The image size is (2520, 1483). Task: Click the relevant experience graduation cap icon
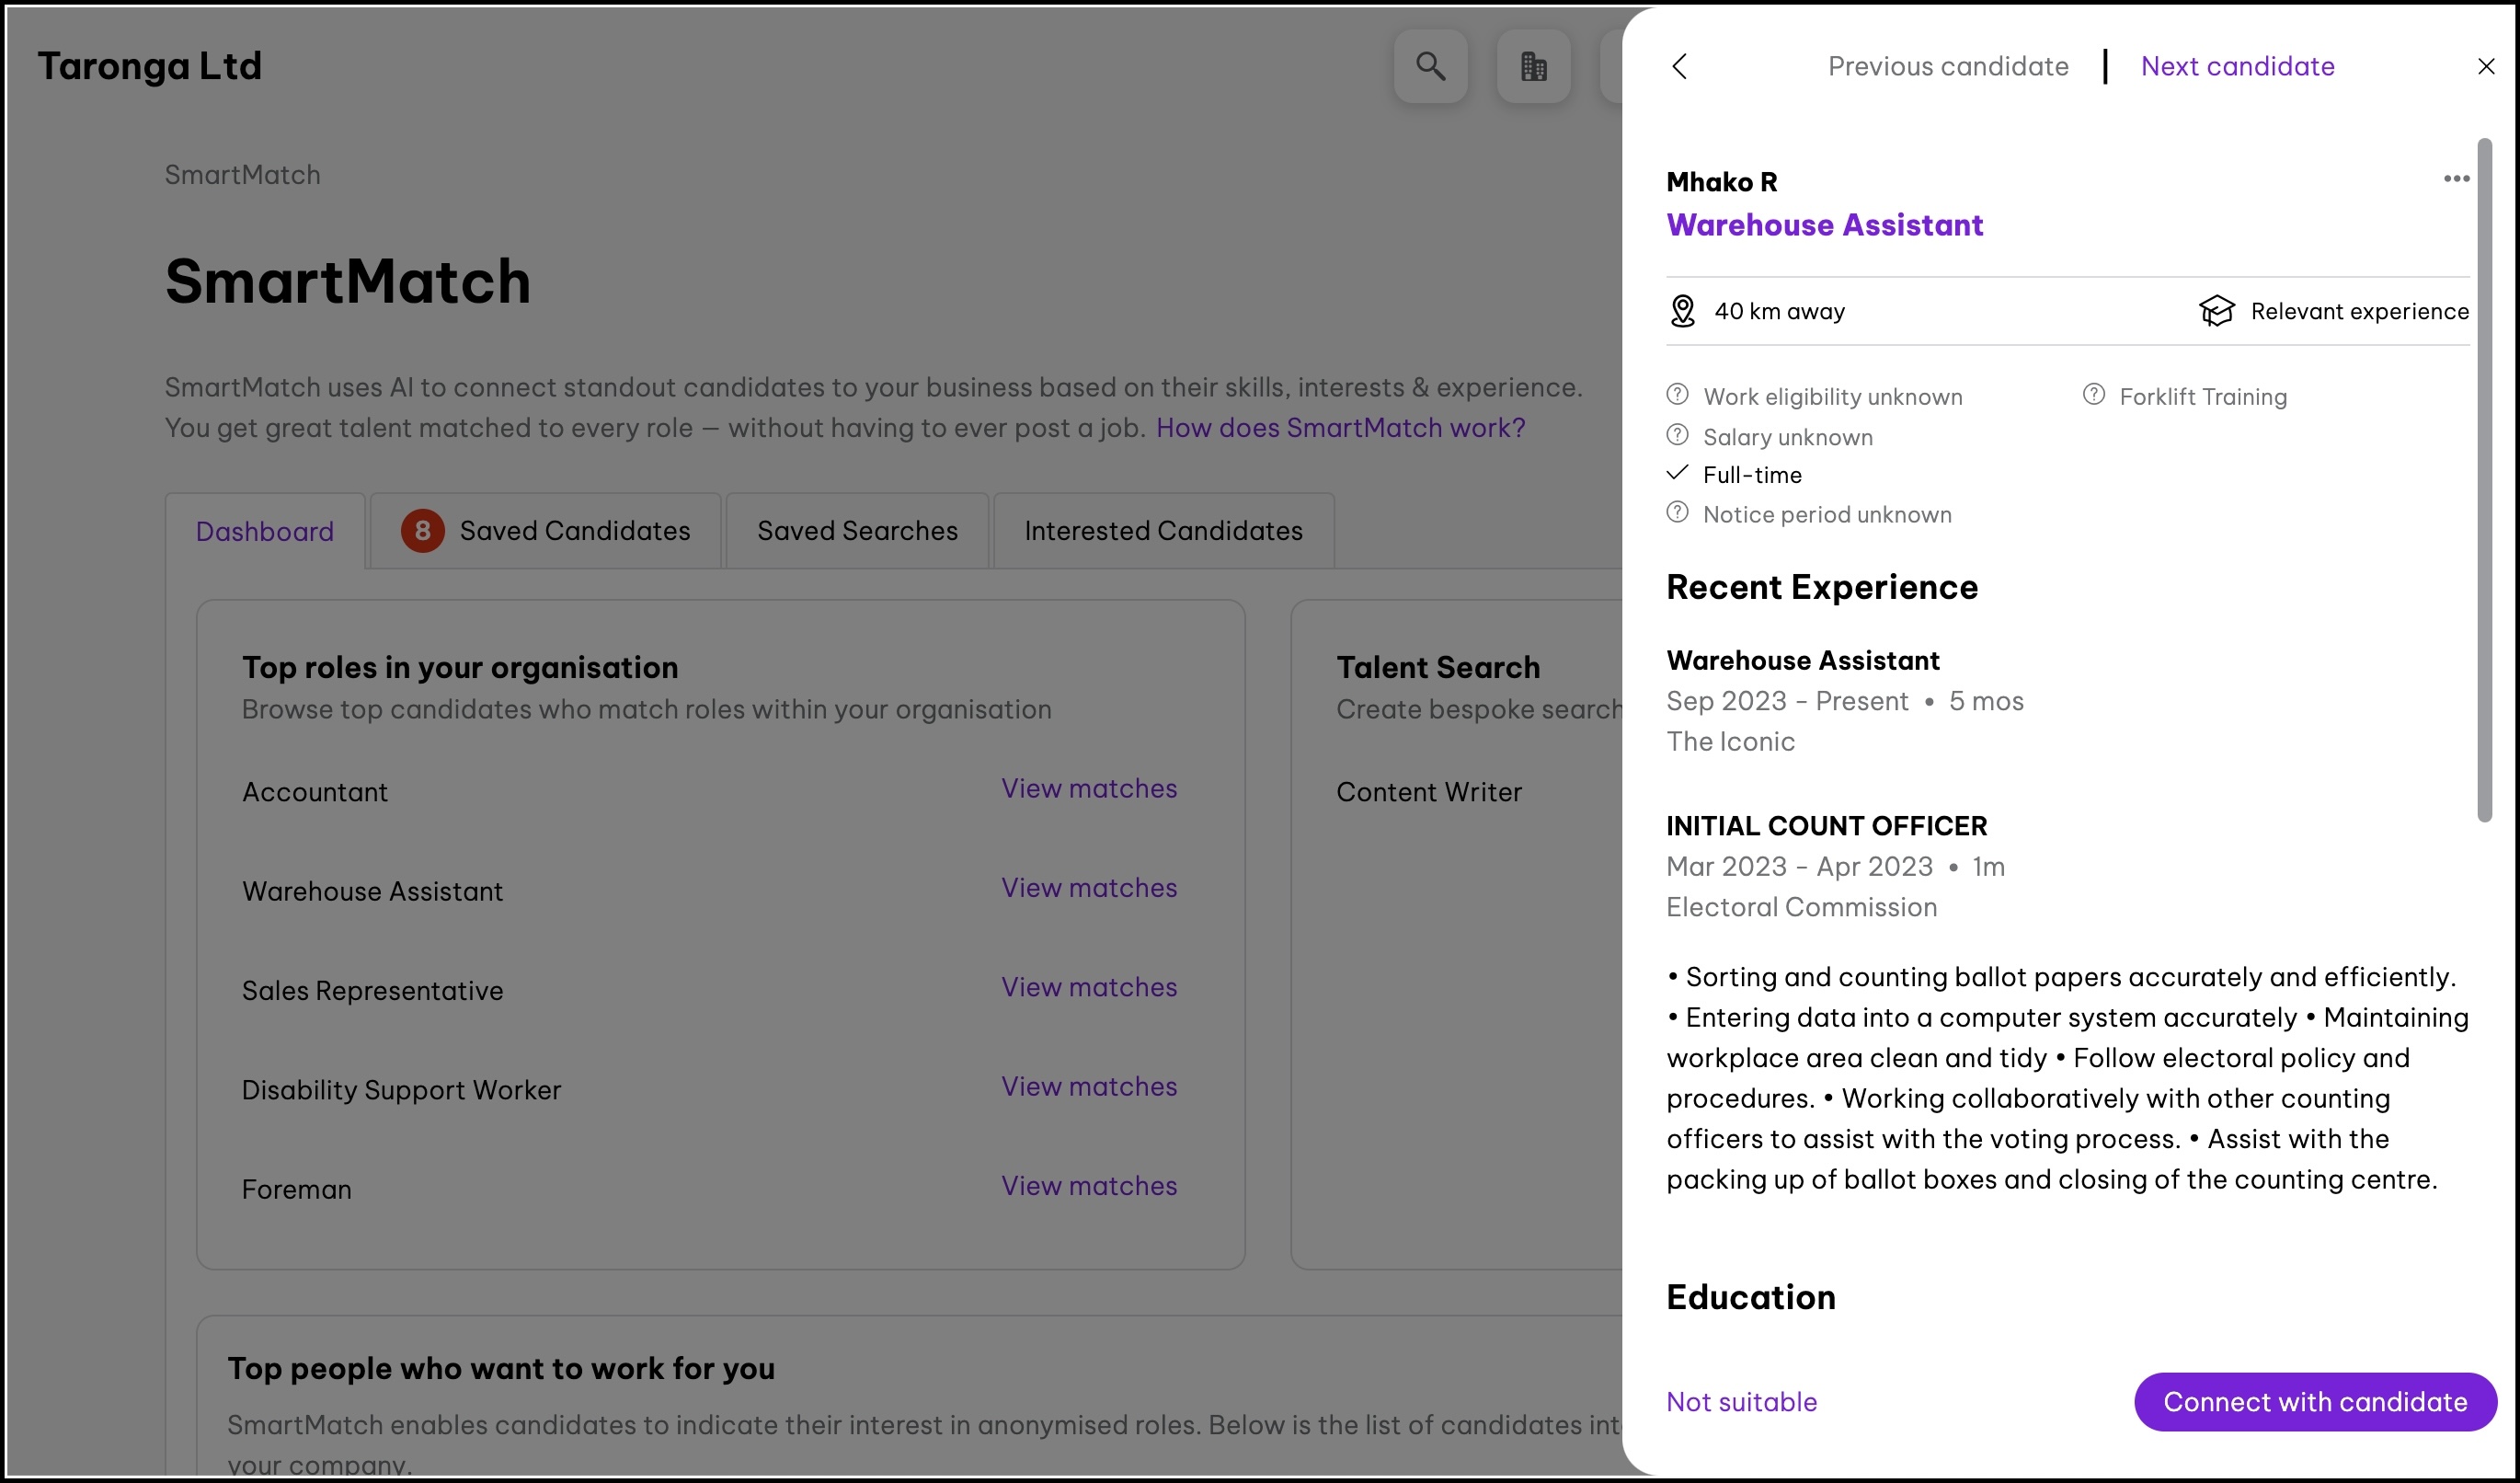[x=2216, y=311]
